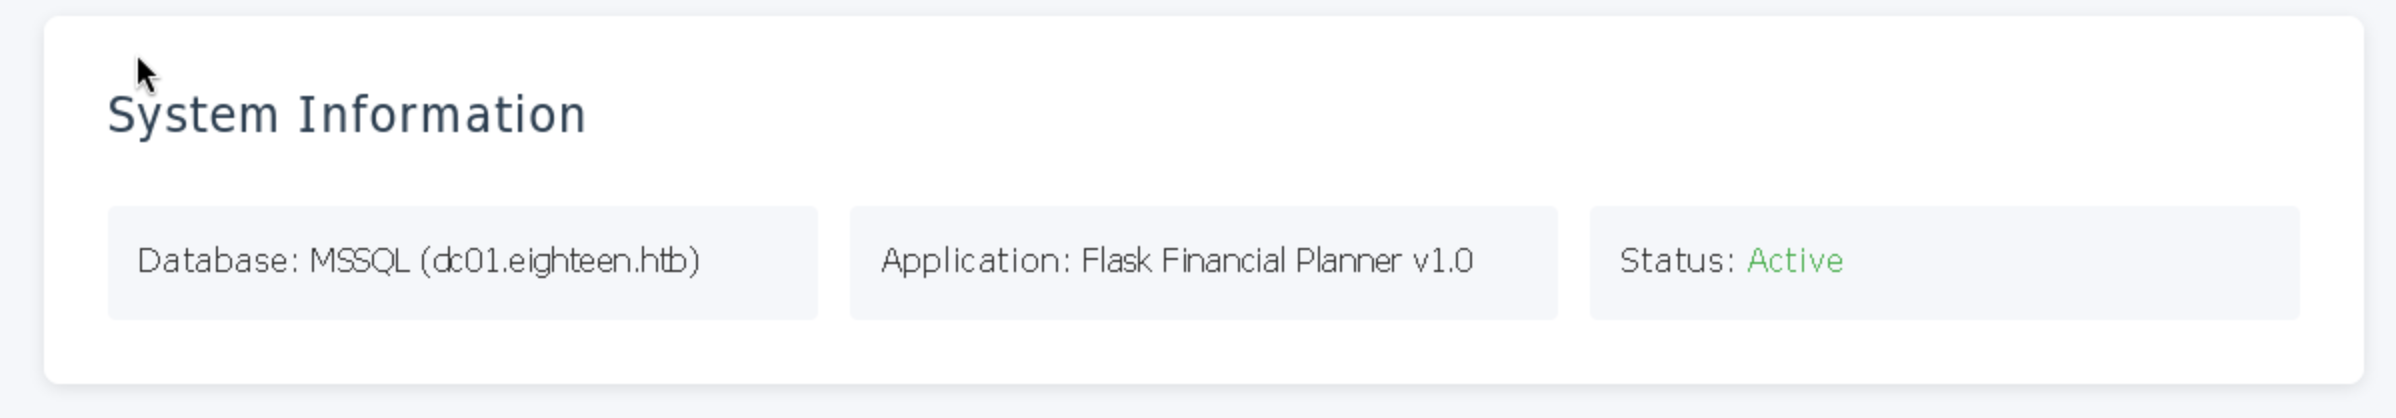Click the word 'Flask' in Application box

click(x=1116, y=261)
